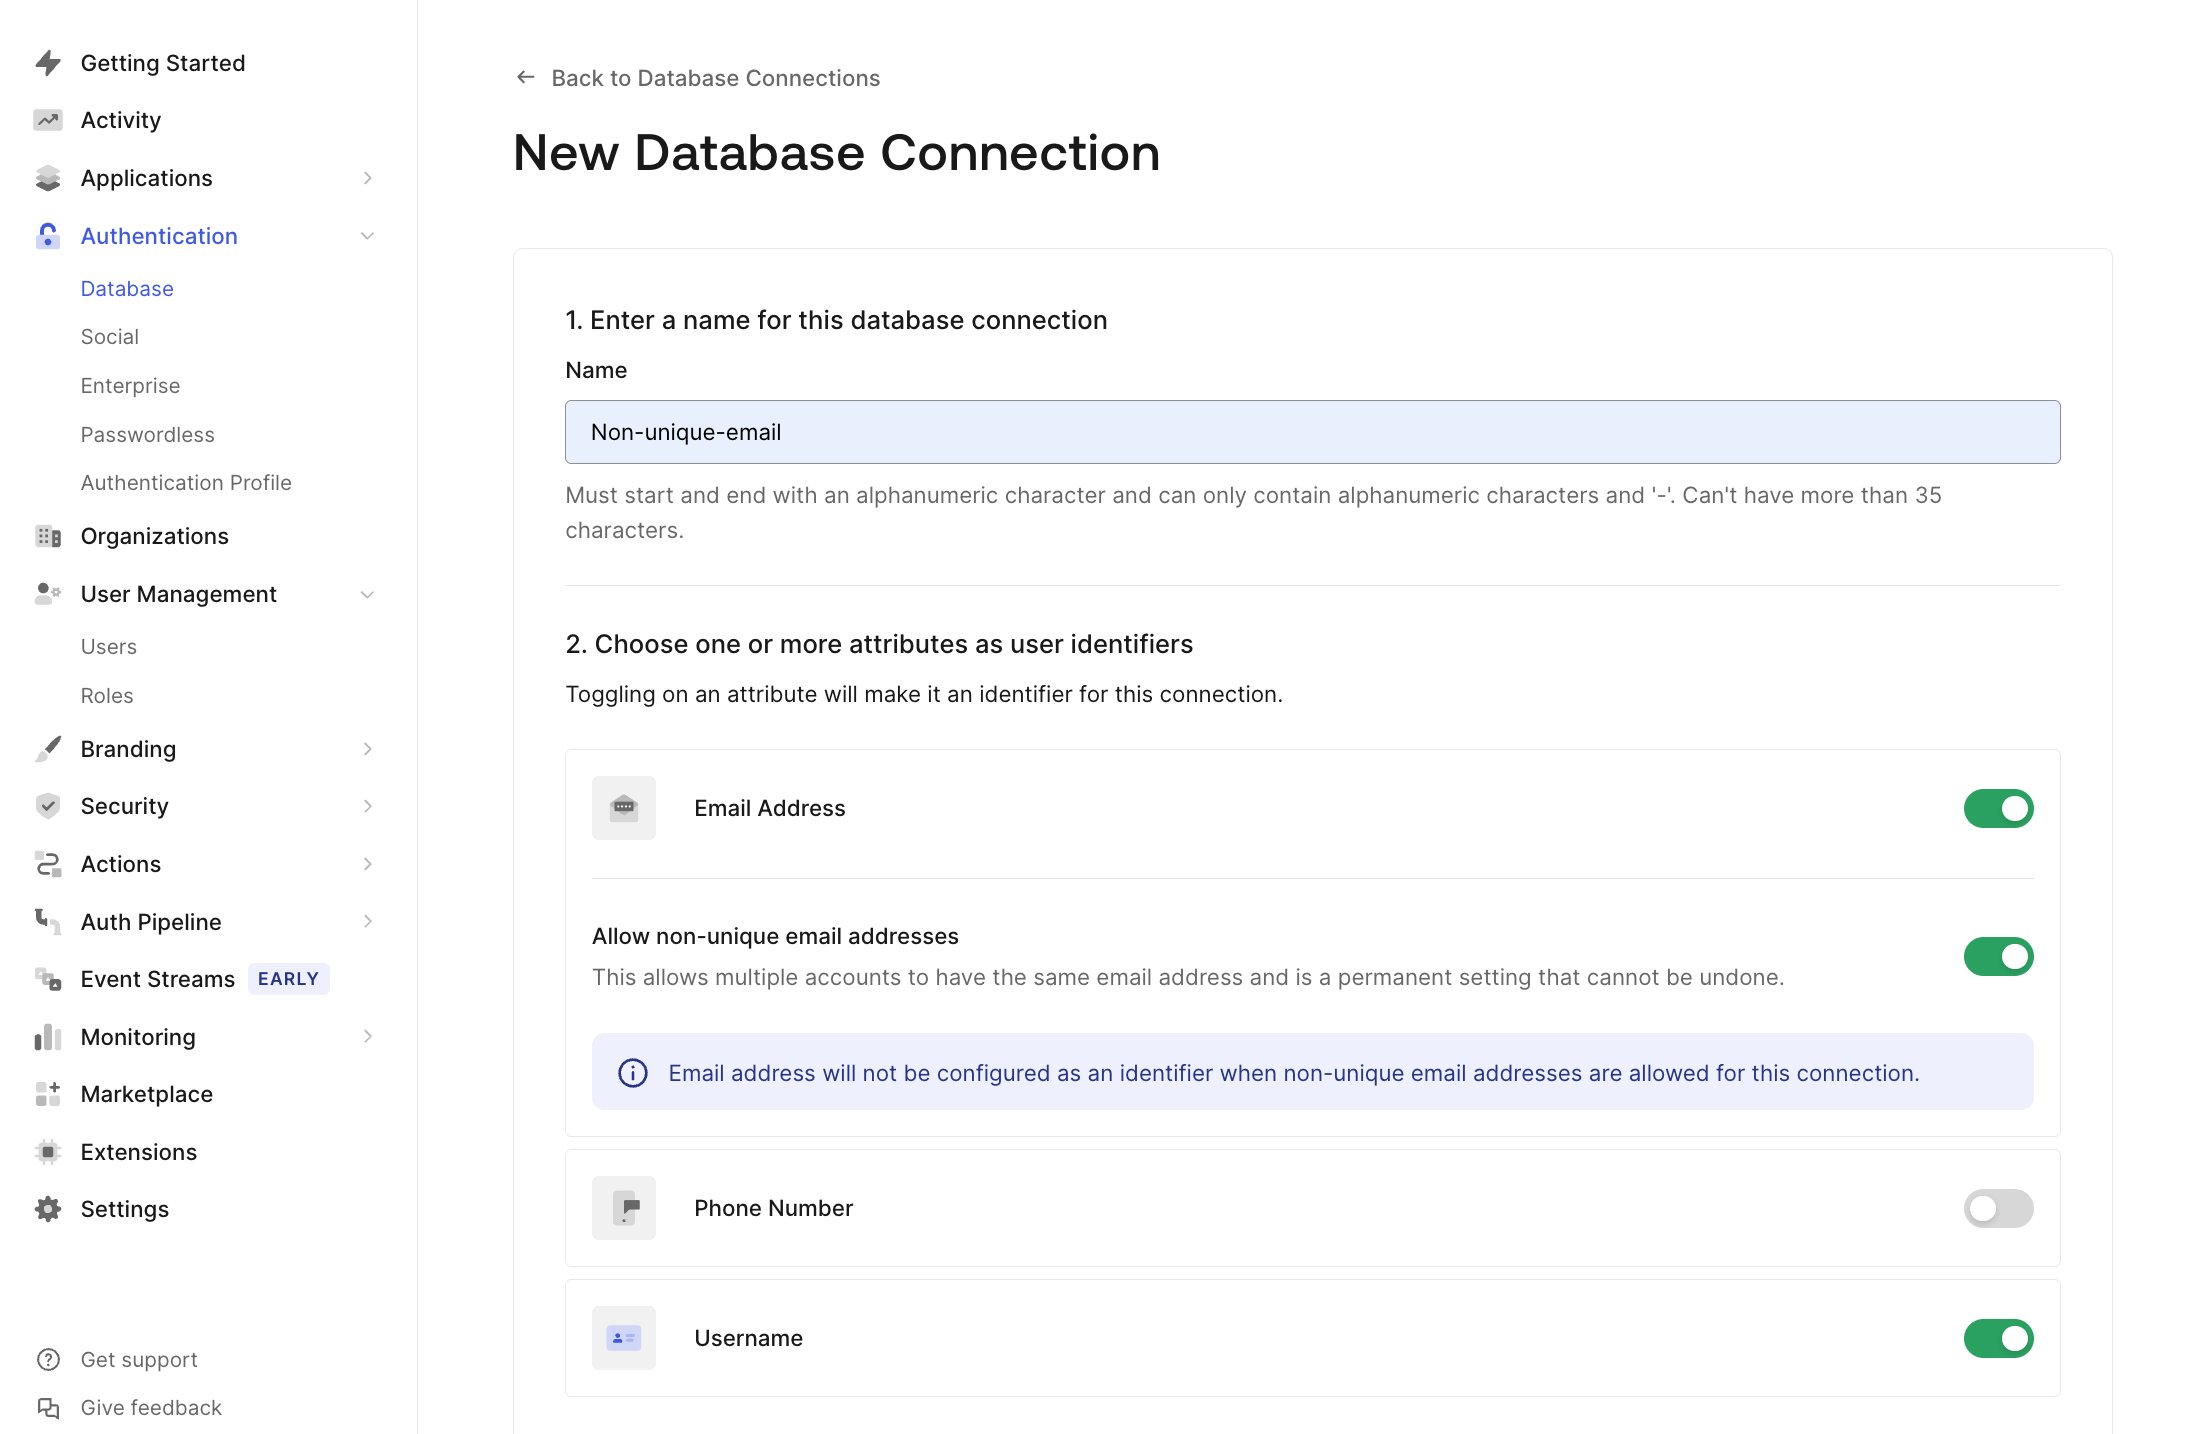Image resolution: width=2206 pixels, height=1434 pixels.
Task: Click the Event Streams icon
Action: 48,979
